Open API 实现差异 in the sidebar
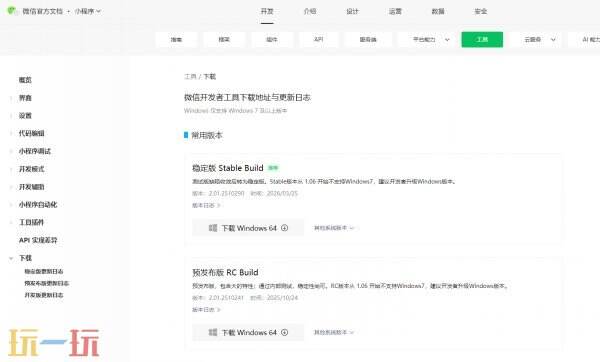The height and width of the screenshot is (362, 600). (x=38, y=240)
